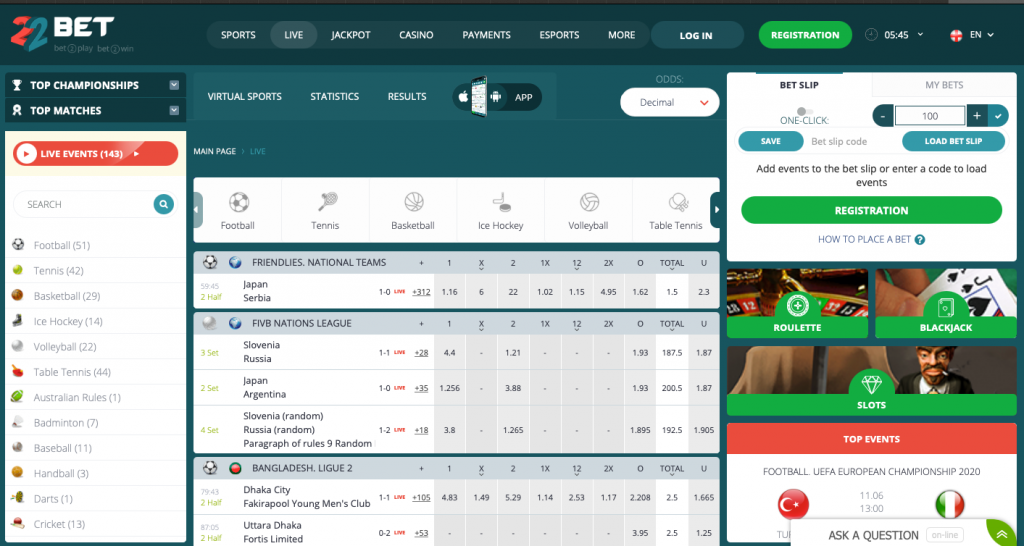1024x546 pixels.
Task: Open the Results link
Action: [x=407, y=97]
